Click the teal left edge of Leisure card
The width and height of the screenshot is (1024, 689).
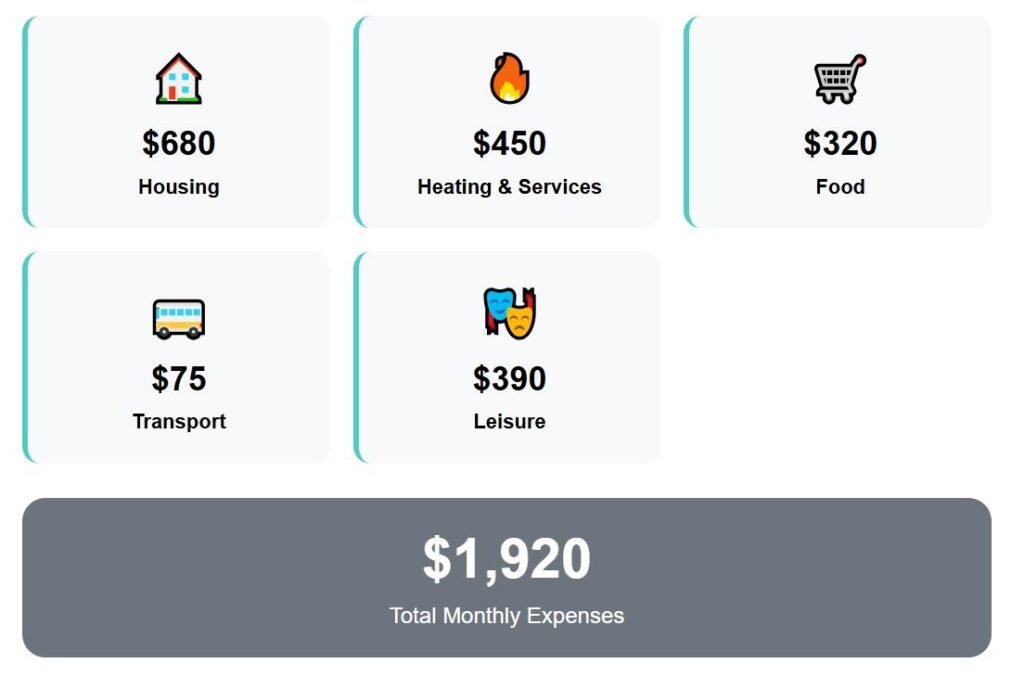[356, 358]
